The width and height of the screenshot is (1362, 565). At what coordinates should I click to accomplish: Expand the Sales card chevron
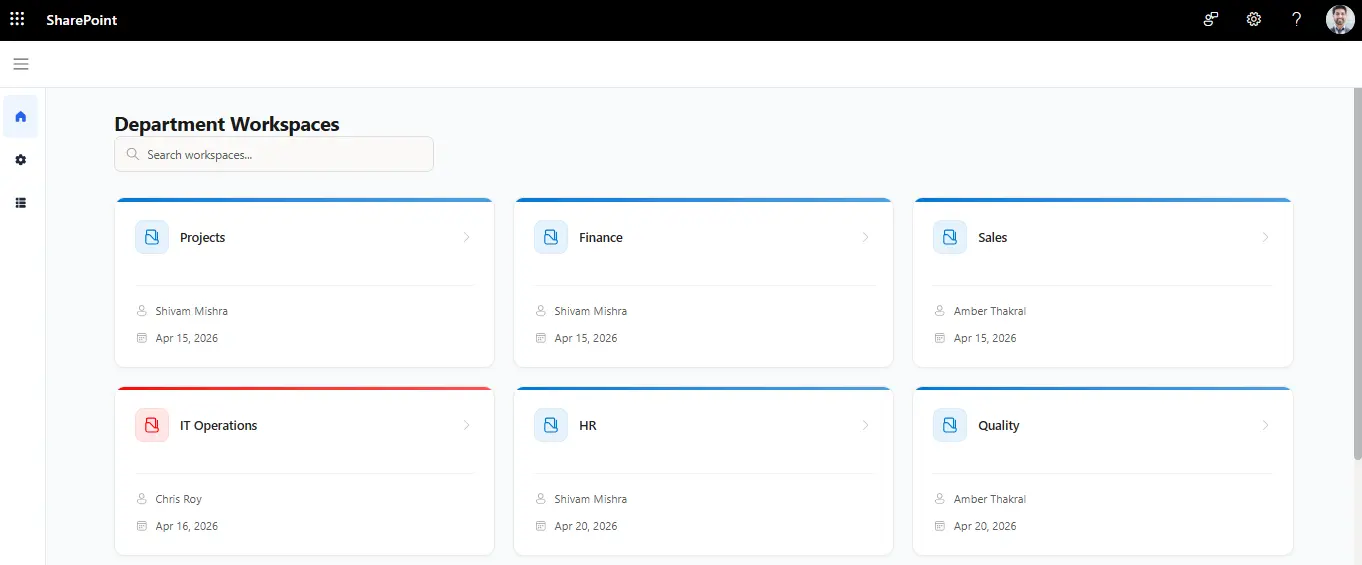pyautogui.click(x=1265, y=237)
